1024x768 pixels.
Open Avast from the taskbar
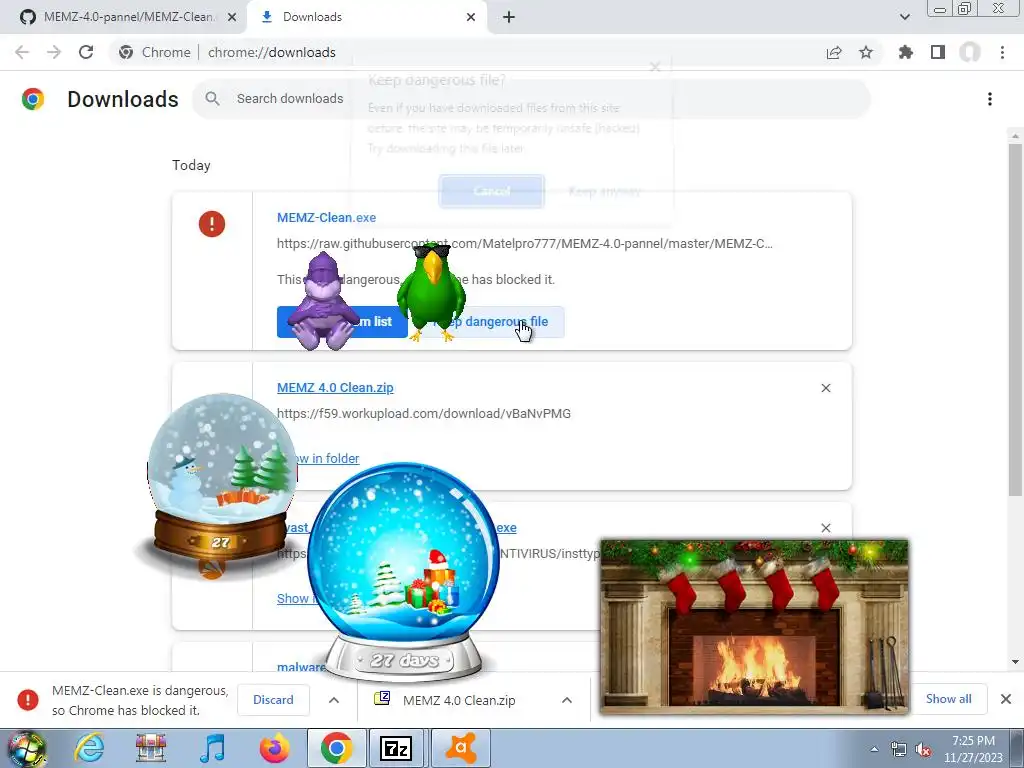(460, 748)
